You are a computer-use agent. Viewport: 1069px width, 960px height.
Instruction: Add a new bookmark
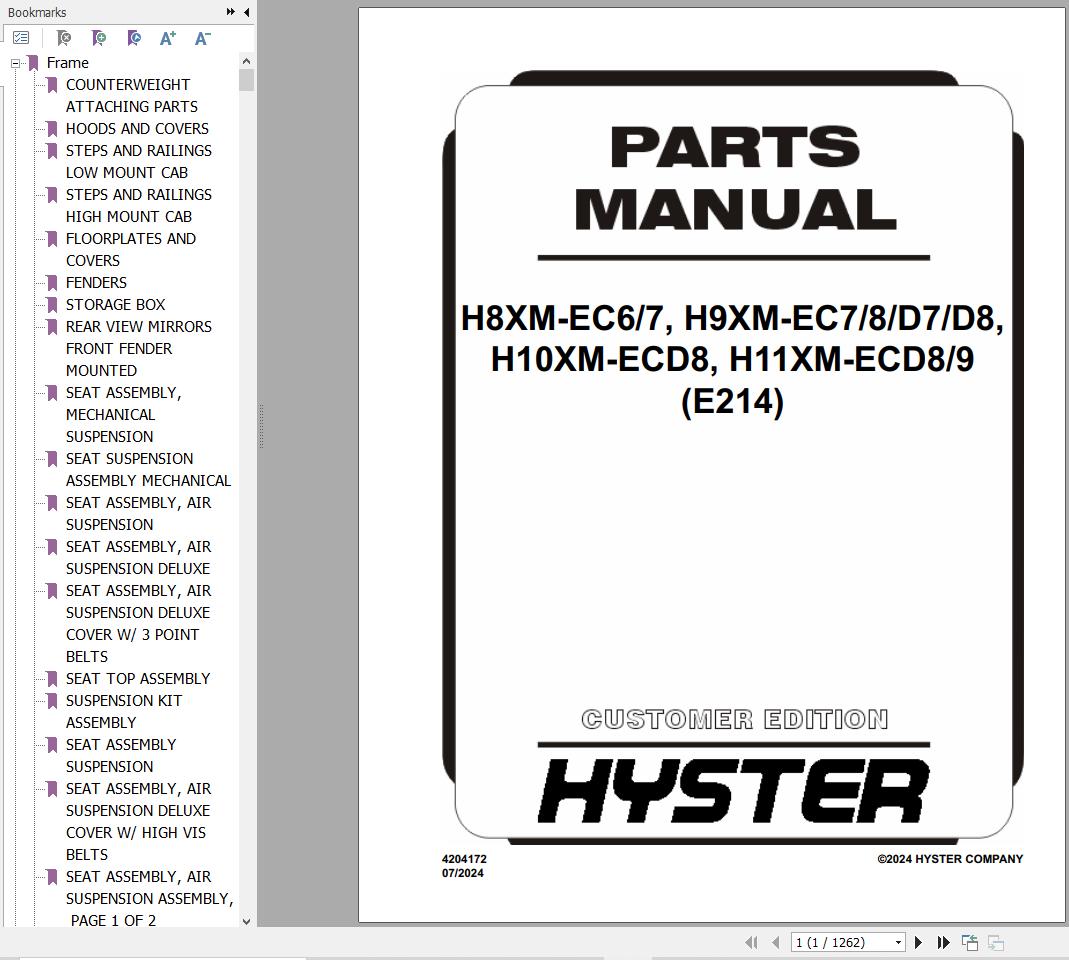click(x=98, y=37)
